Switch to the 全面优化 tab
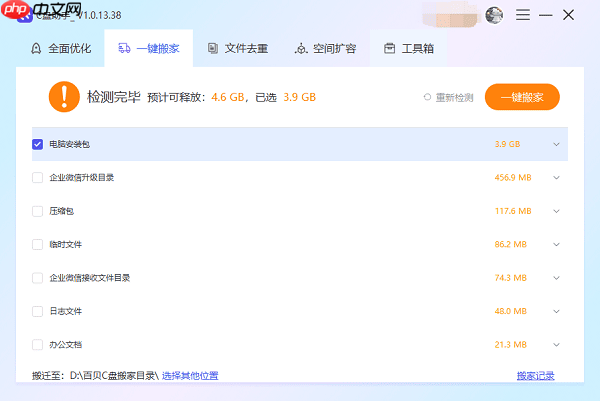 60,49
